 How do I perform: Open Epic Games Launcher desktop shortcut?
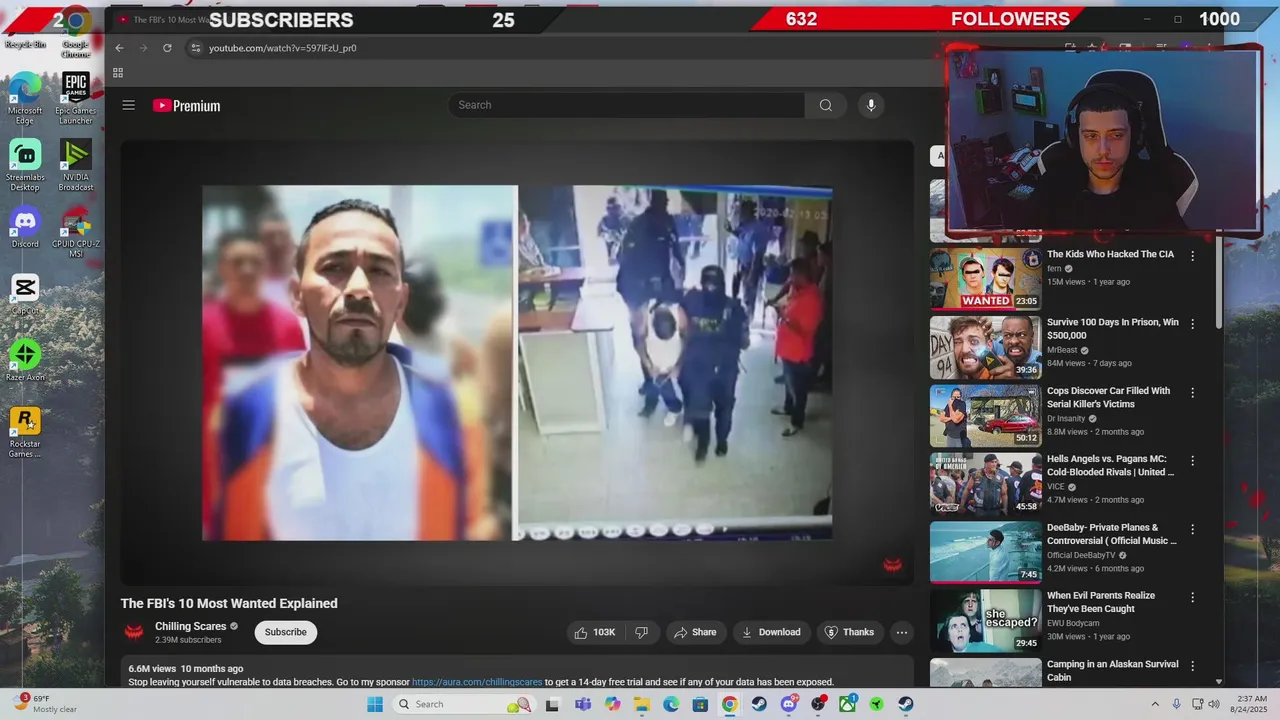pyautogui.click(x=76, y=98)
